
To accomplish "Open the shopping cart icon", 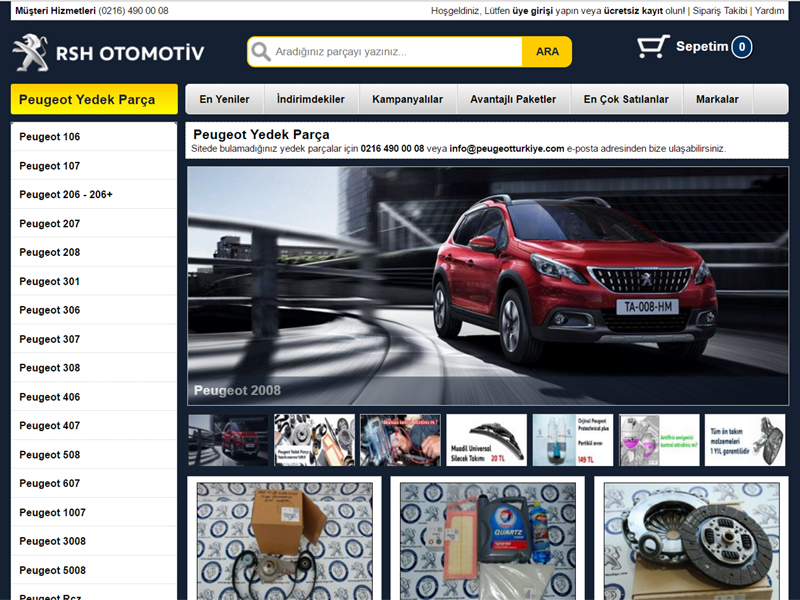I will (653, 47).
